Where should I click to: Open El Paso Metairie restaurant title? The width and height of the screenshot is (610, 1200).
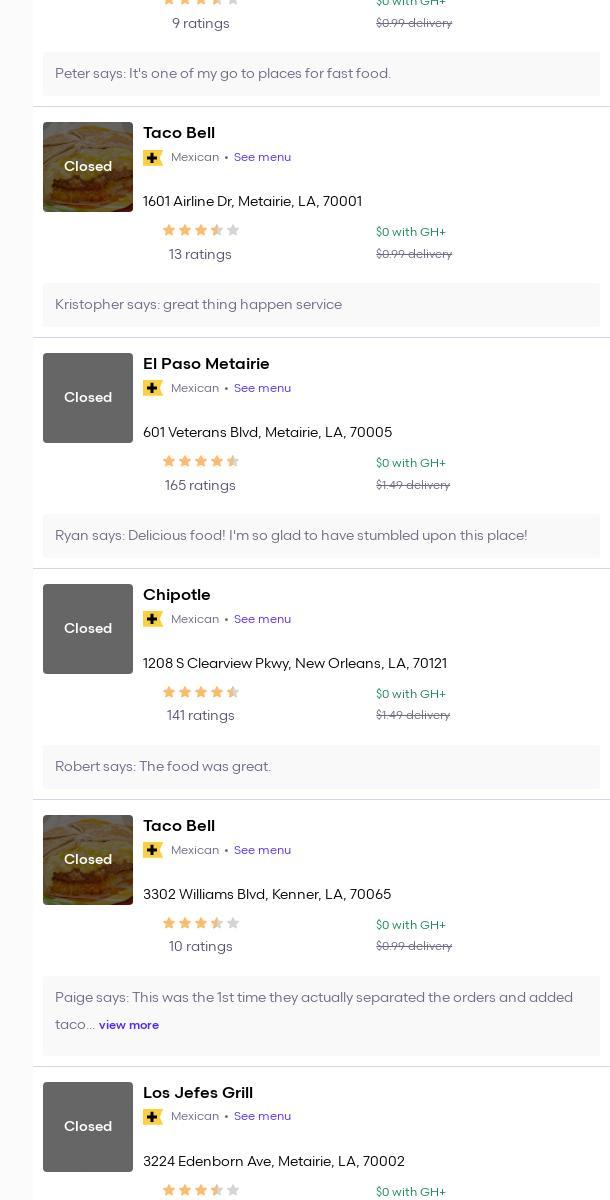206,364
